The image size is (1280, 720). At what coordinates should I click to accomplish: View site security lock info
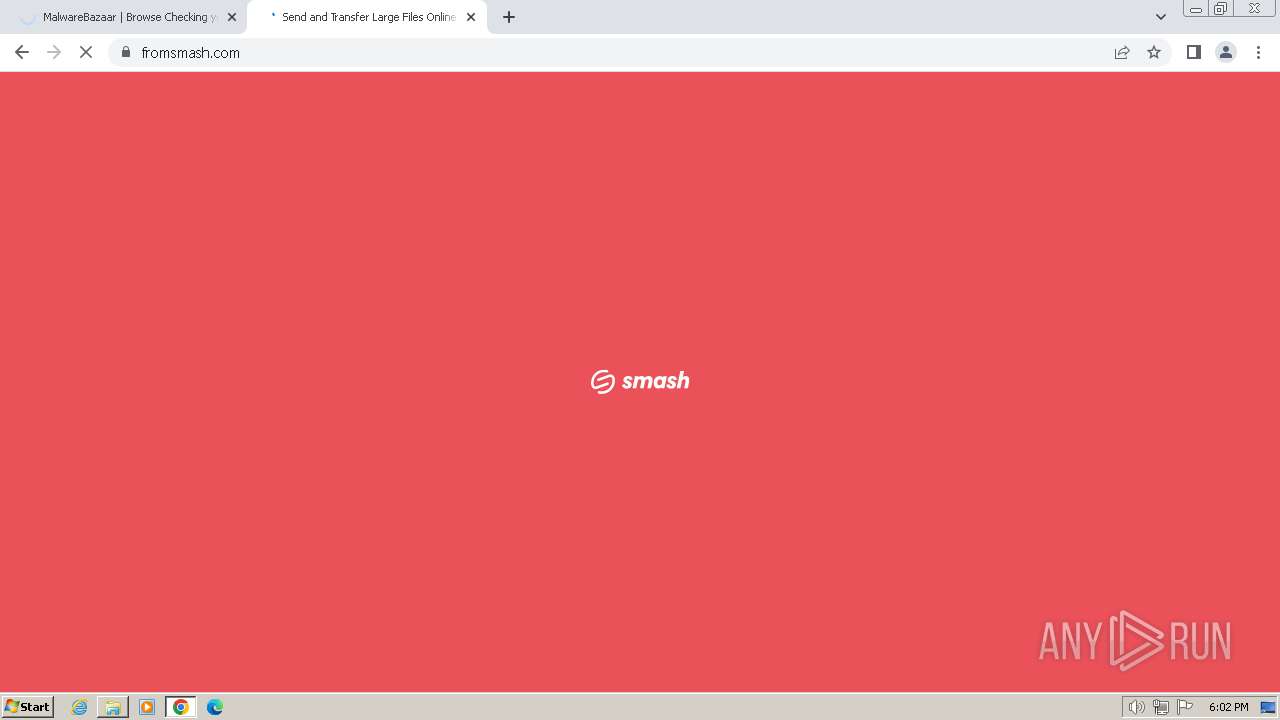point(126,52)
